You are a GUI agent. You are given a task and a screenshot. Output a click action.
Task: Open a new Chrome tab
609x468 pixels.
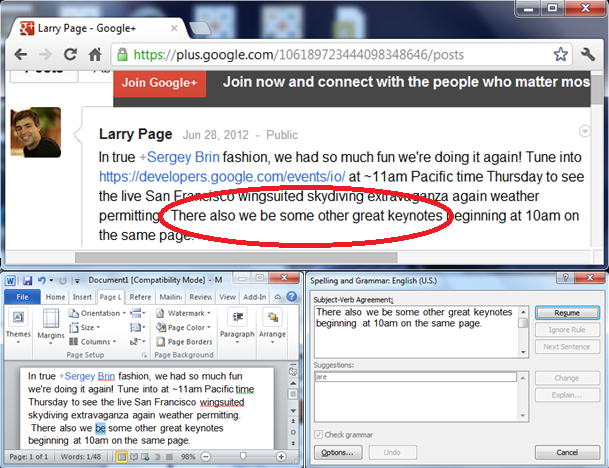[200, 28]
